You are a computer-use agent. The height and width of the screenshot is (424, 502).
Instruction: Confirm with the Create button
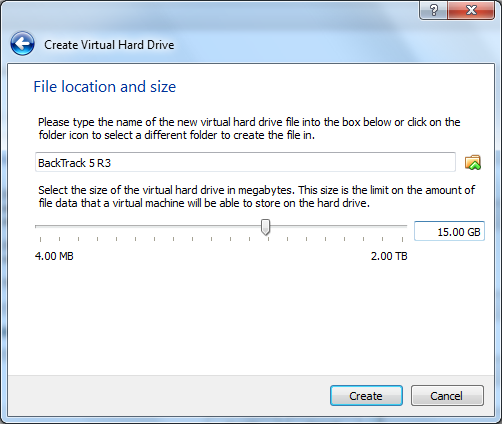pos(366,396)
